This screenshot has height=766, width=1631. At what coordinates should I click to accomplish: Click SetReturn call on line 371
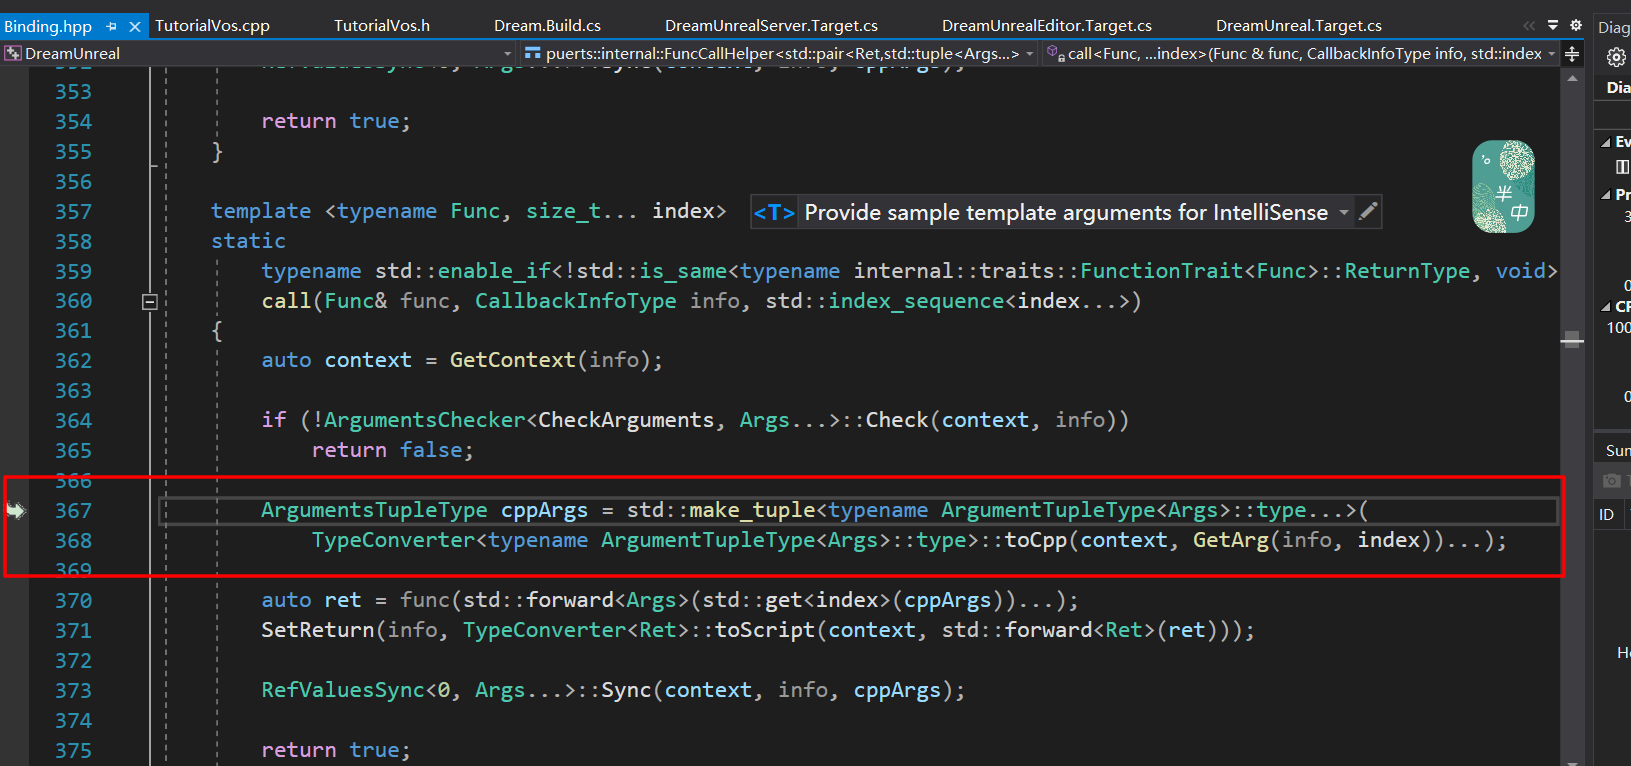317,630
